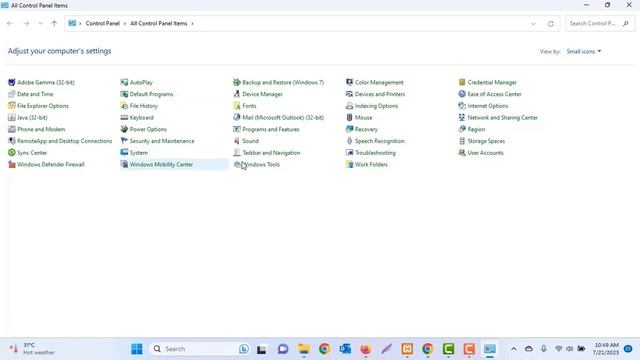640x360 pixels.
Task: Open Troubleshooting link
Action: (x=375, y=153)
